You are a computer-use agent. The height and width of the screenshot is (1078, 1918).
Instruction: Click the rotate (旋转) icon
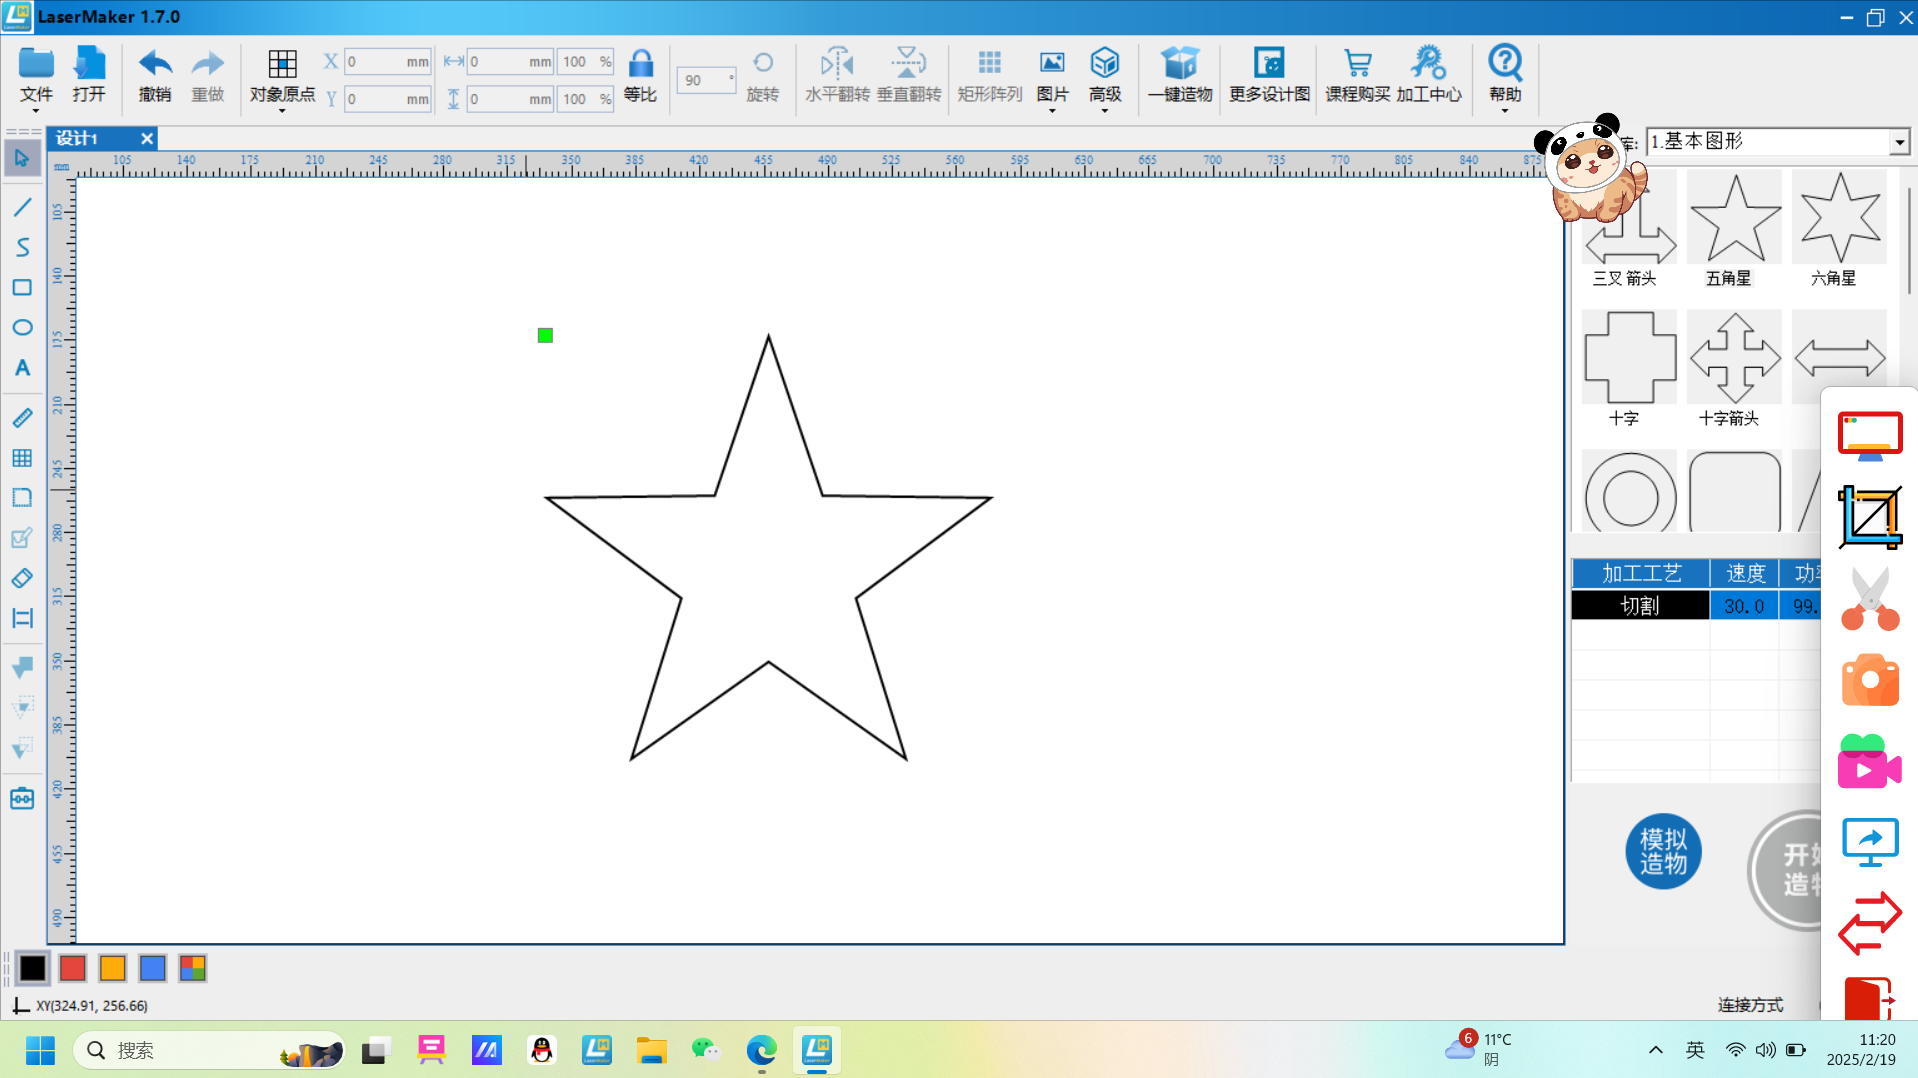[762, 75]
